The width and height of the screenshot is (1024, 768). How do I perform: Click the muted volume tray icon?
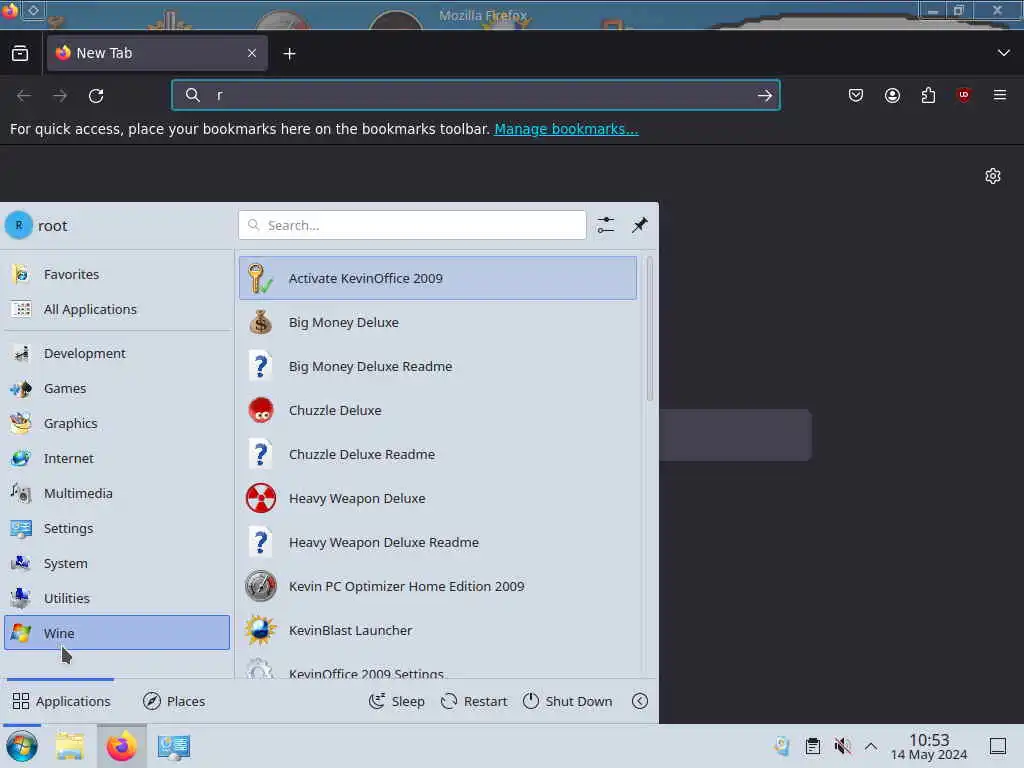842,746
